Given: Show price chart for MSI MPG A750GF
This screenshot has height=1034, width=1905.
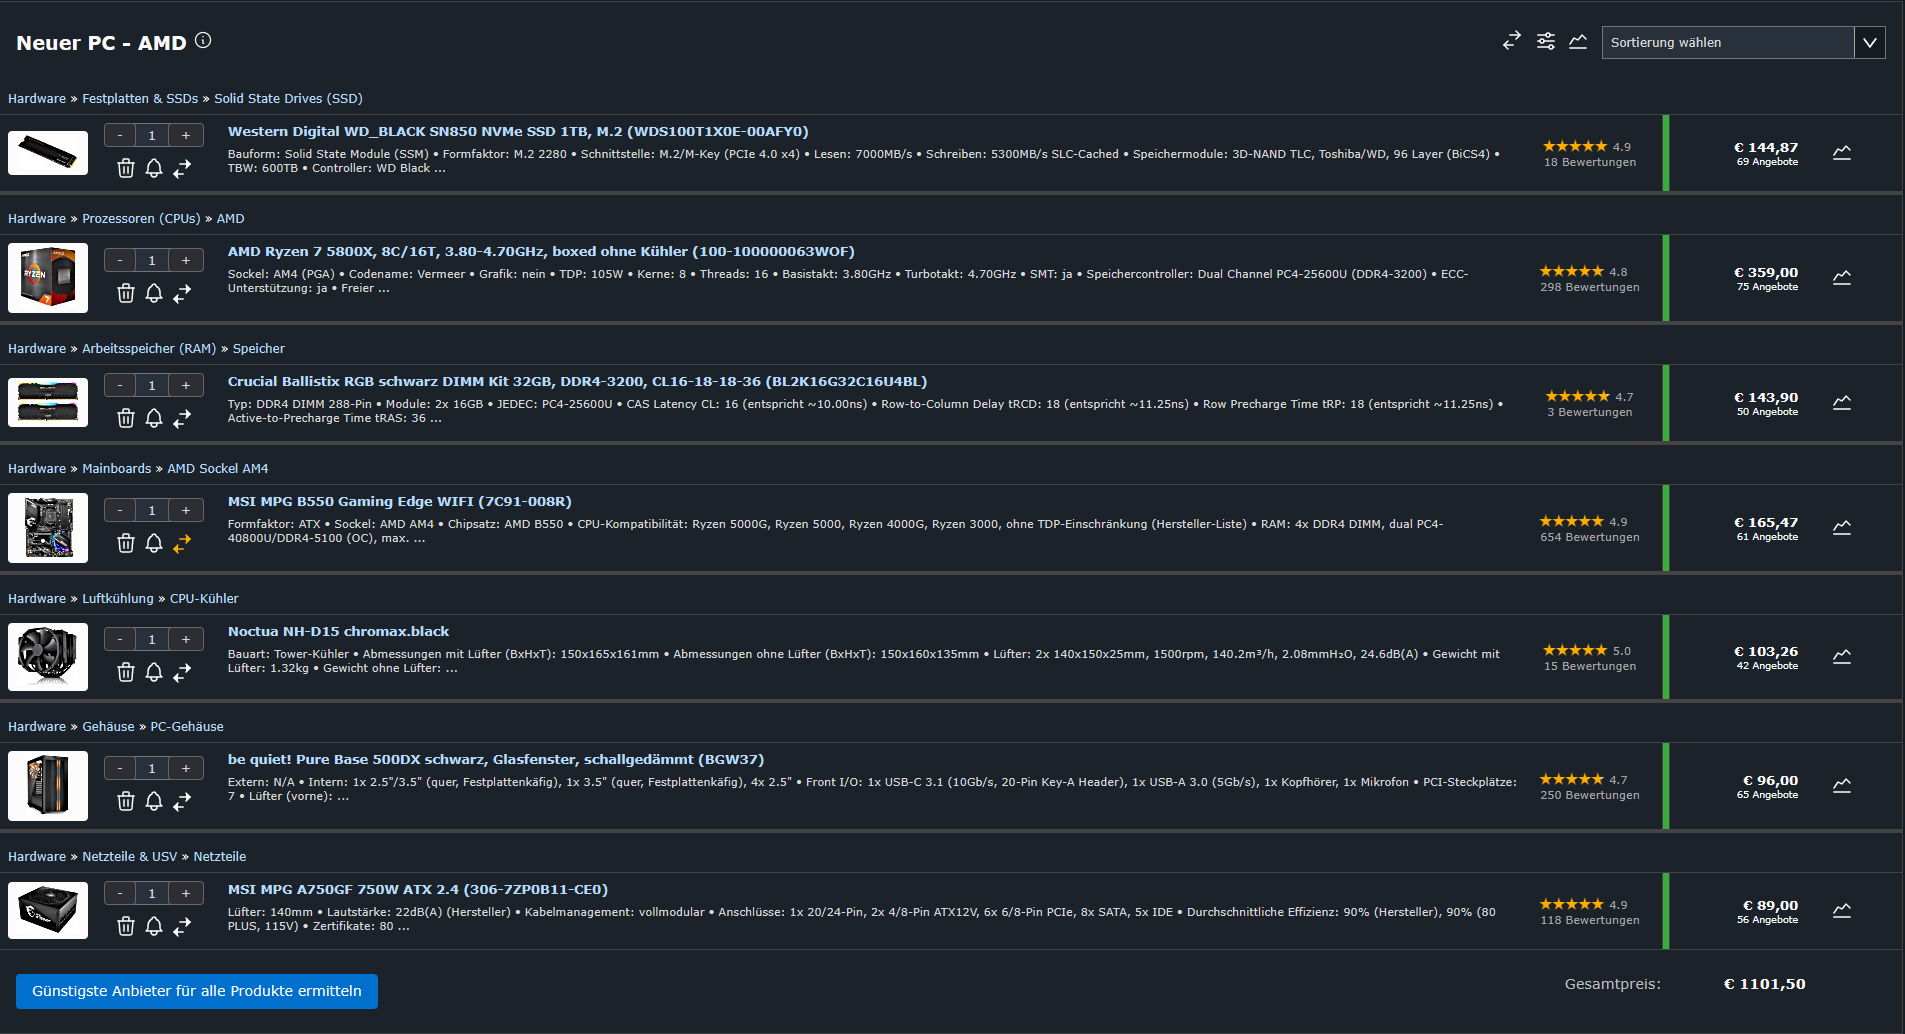Looking at the screenshot, I should click(x=1842, y=911).
